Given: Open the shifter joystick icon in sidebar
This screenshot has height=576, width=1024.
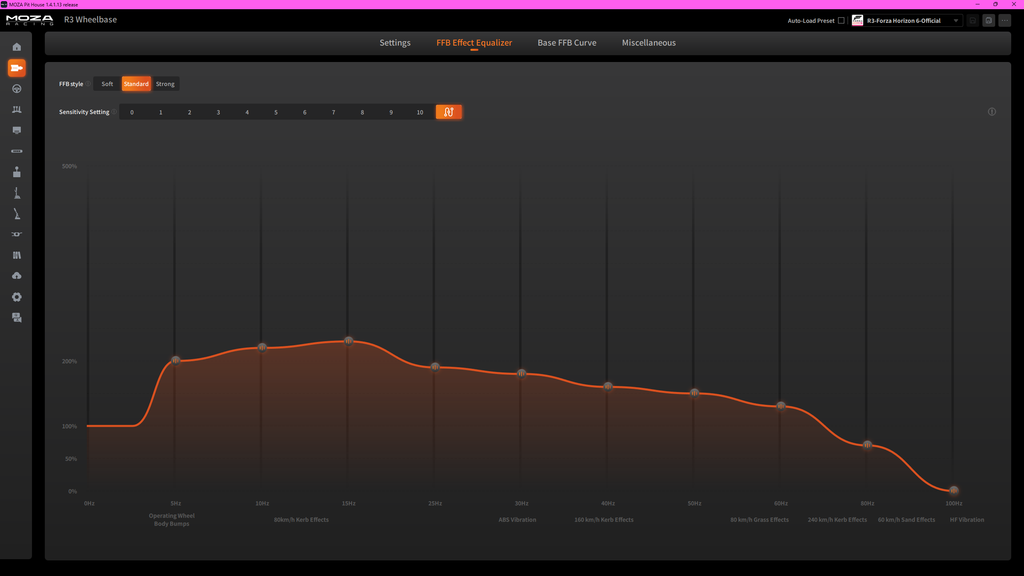Looking at the screenshot, I should [x=17, y=172].
